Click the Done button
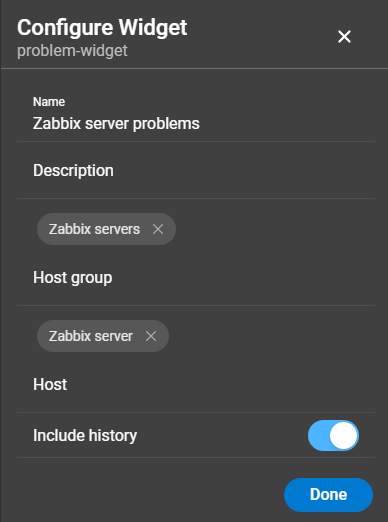 click(328, 495)
